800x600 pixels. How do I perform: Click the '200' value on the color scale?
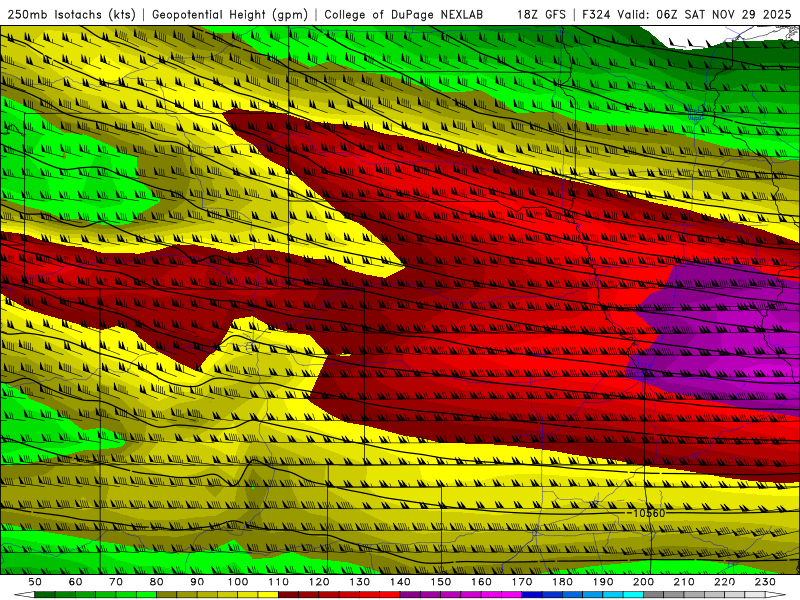tap(643, 582)
